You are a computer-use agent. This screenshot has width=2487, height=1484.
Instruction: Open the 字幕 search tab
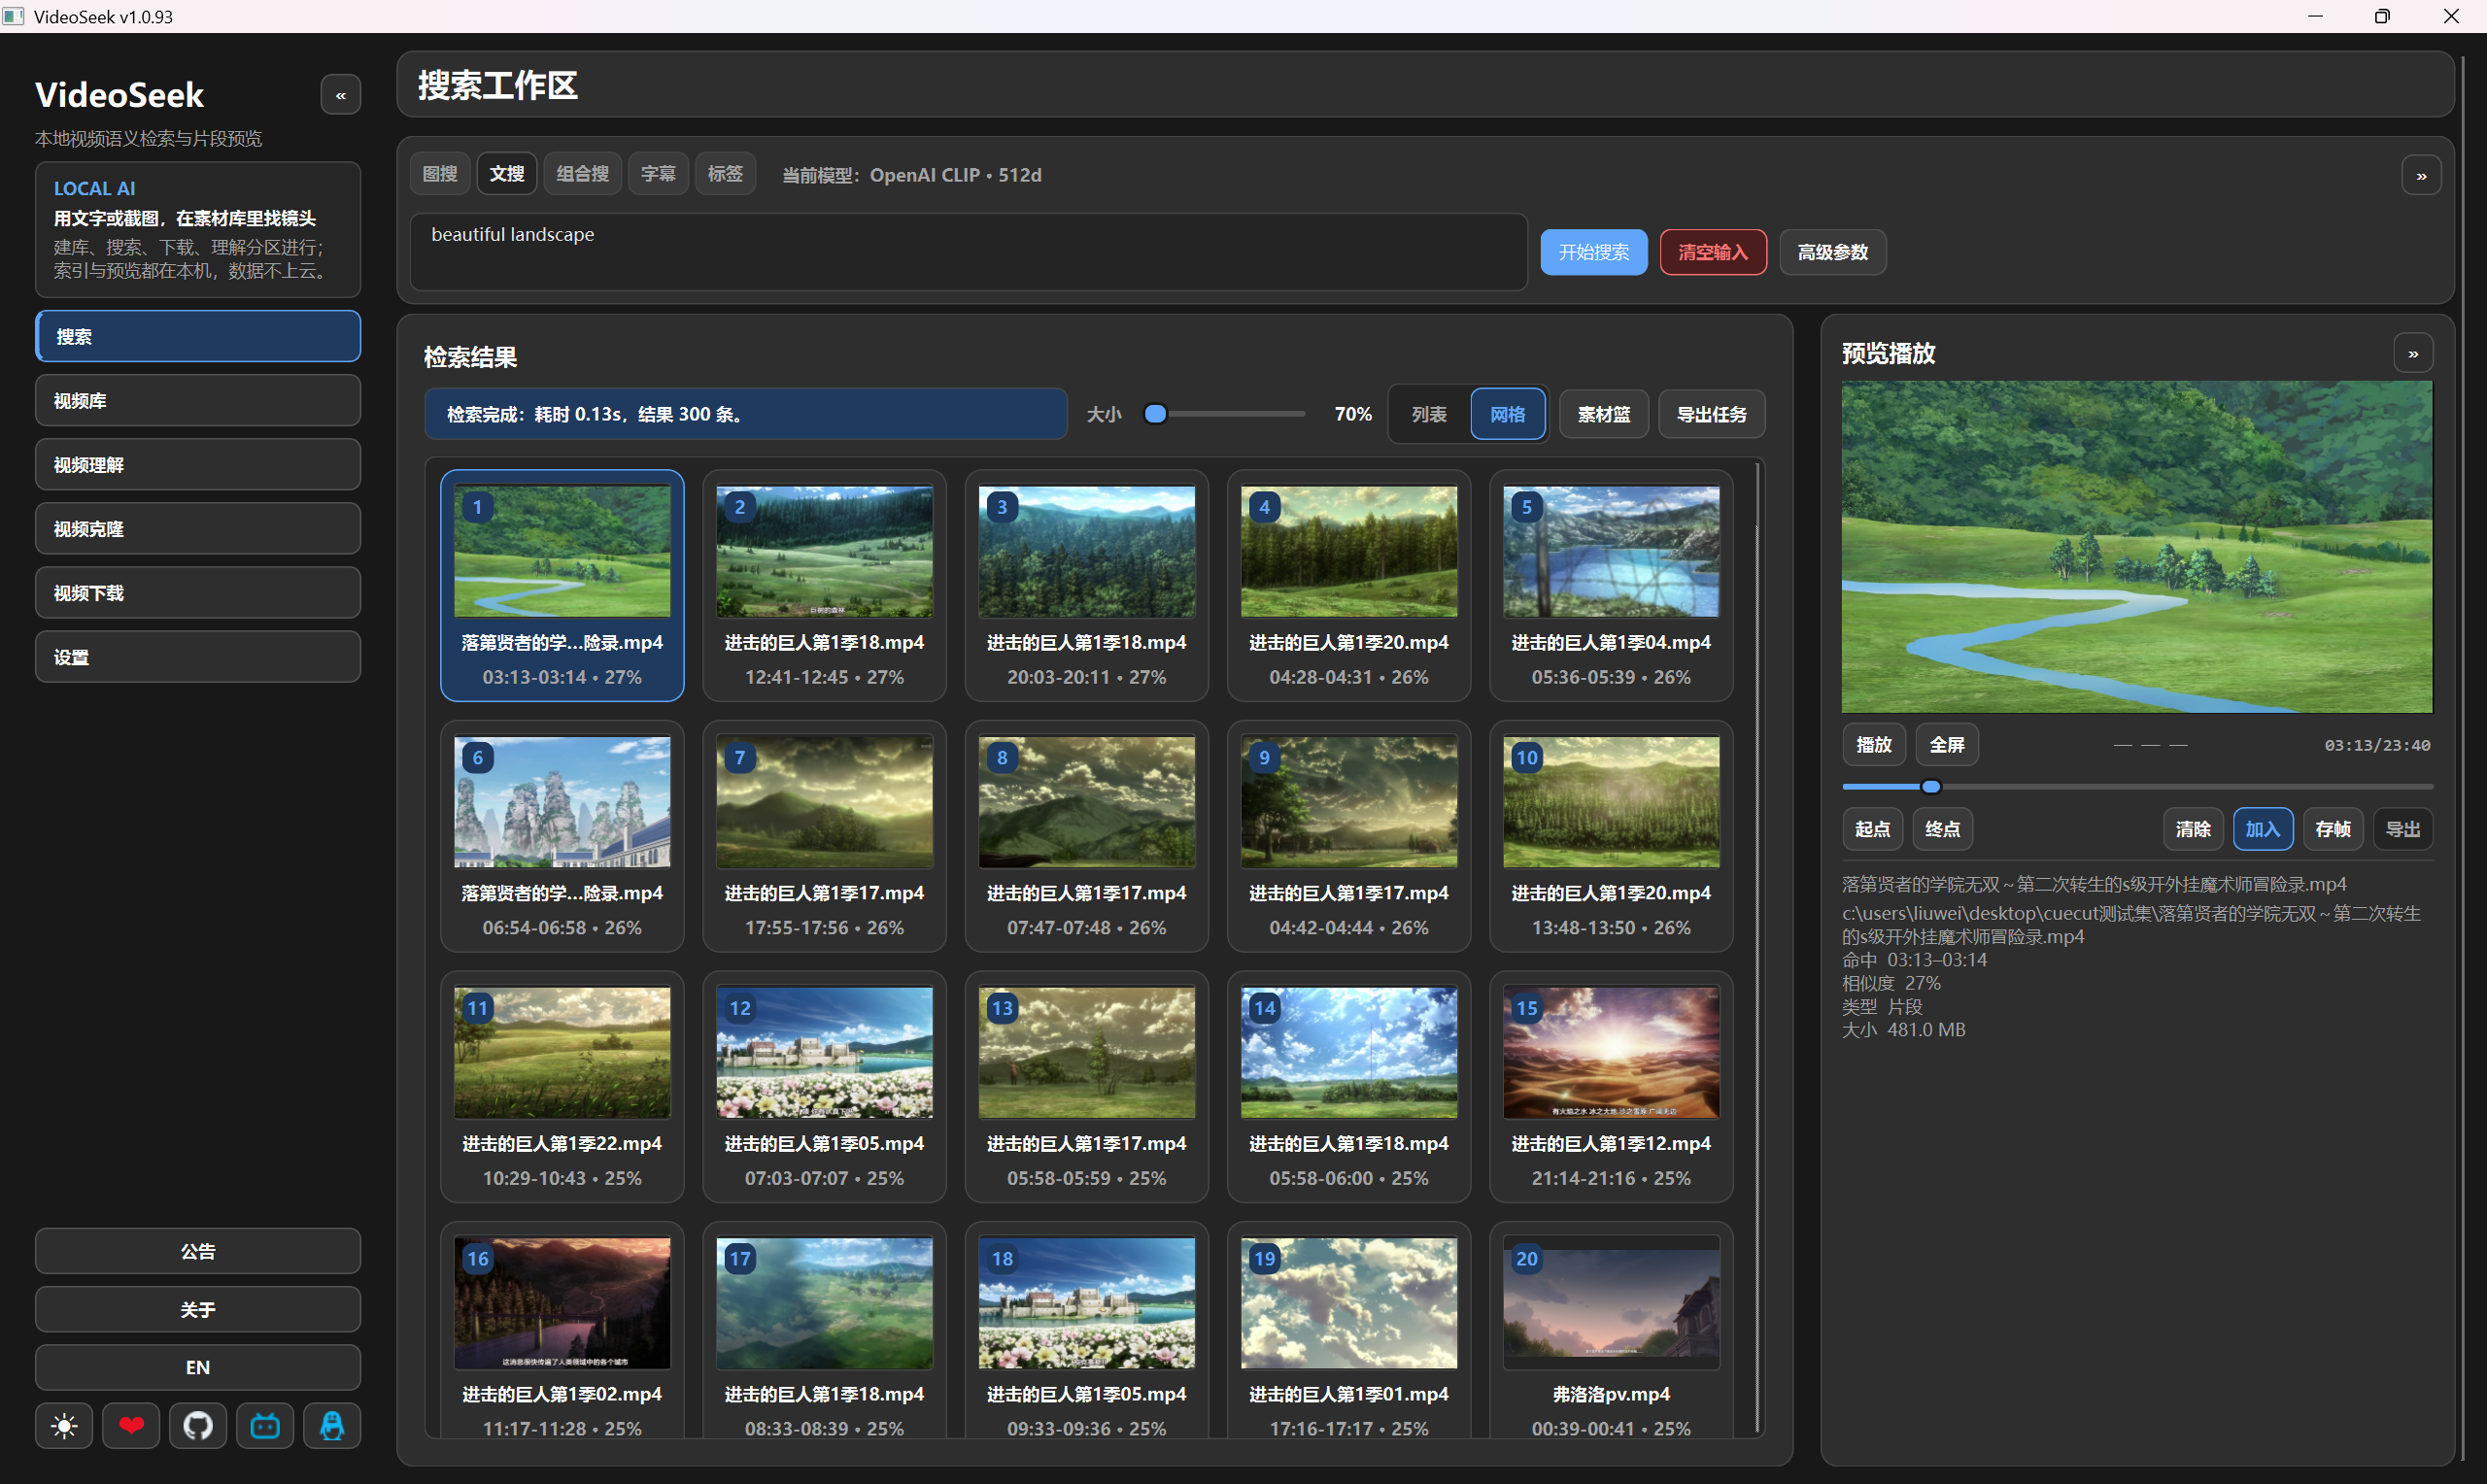[658, 174]
